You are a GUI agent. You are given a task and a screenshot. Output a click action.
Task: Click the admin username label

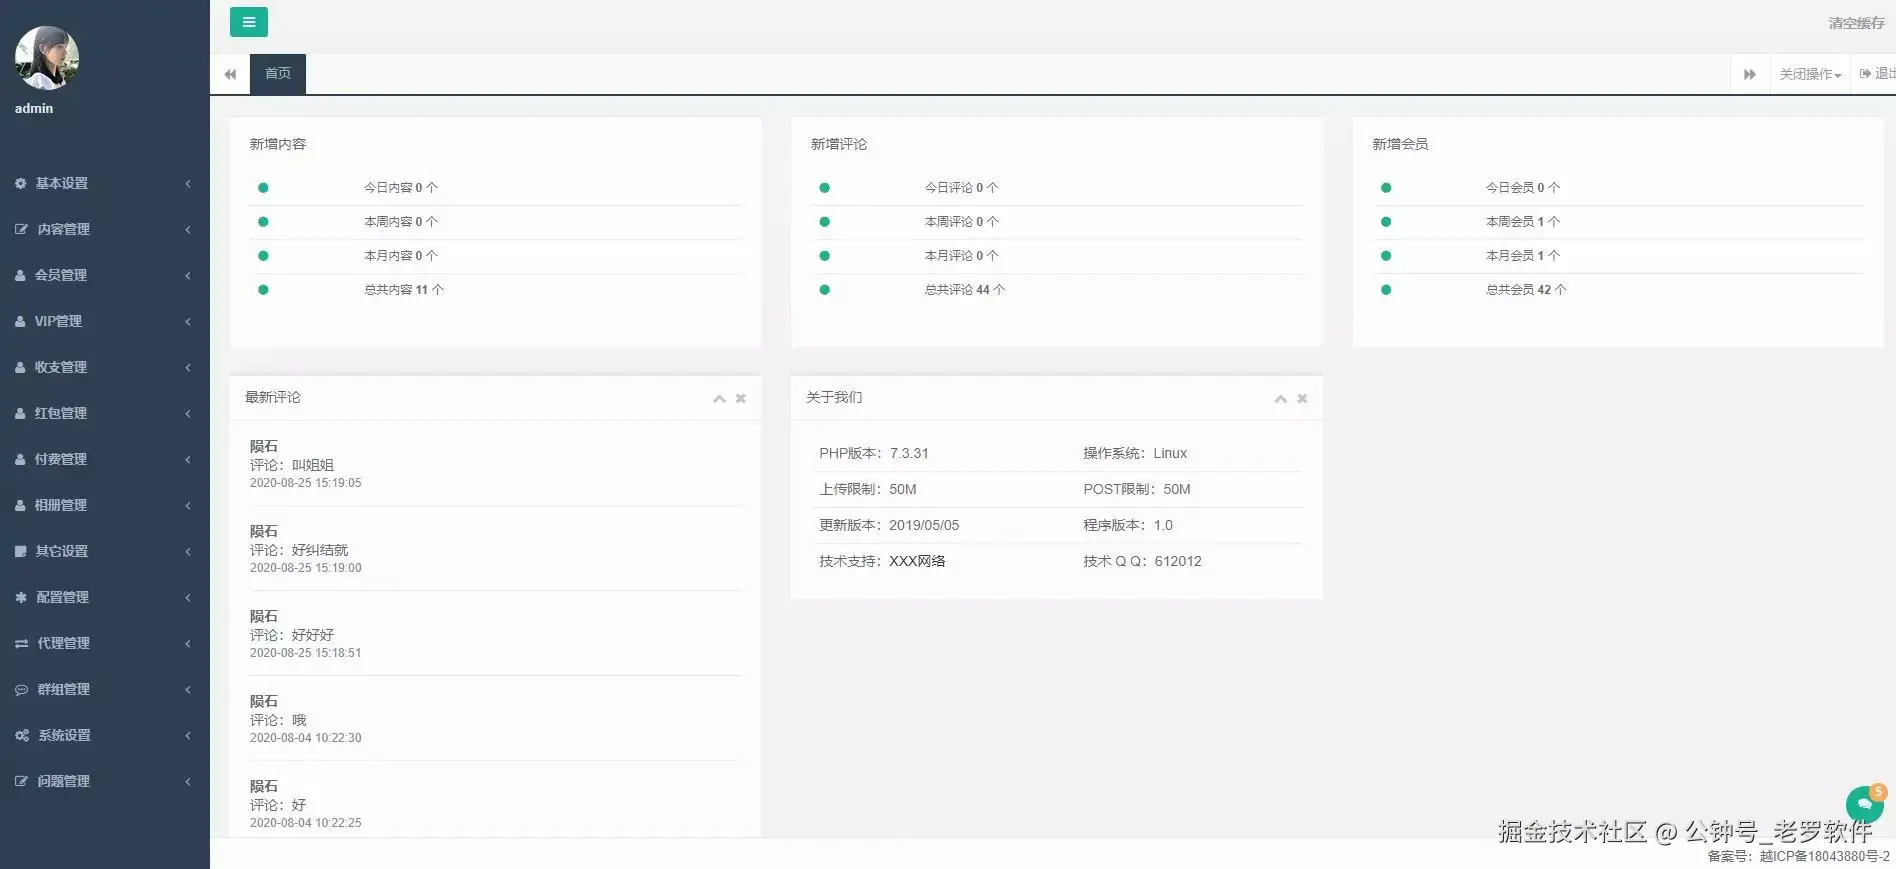[x=34, y=109]
